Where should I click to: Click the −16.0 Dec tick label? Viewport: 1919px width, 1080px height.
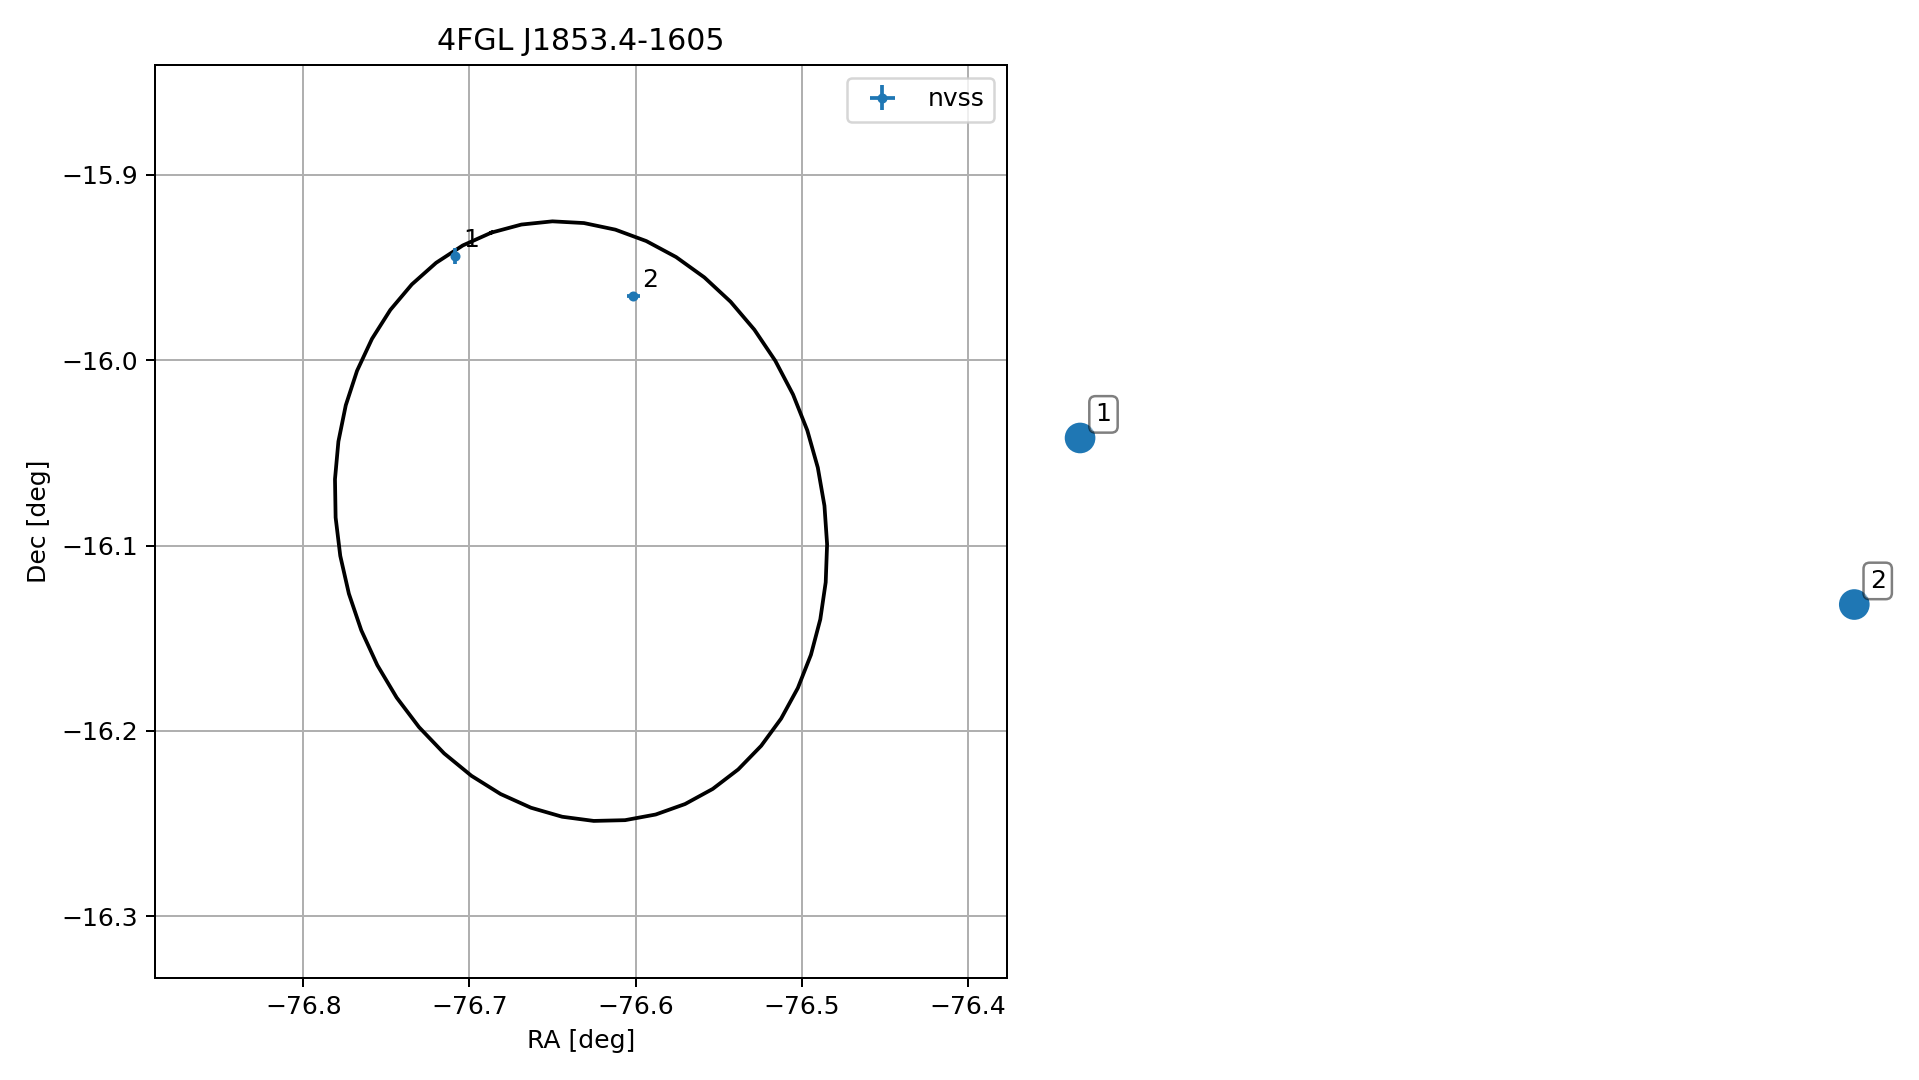(102, 361)
